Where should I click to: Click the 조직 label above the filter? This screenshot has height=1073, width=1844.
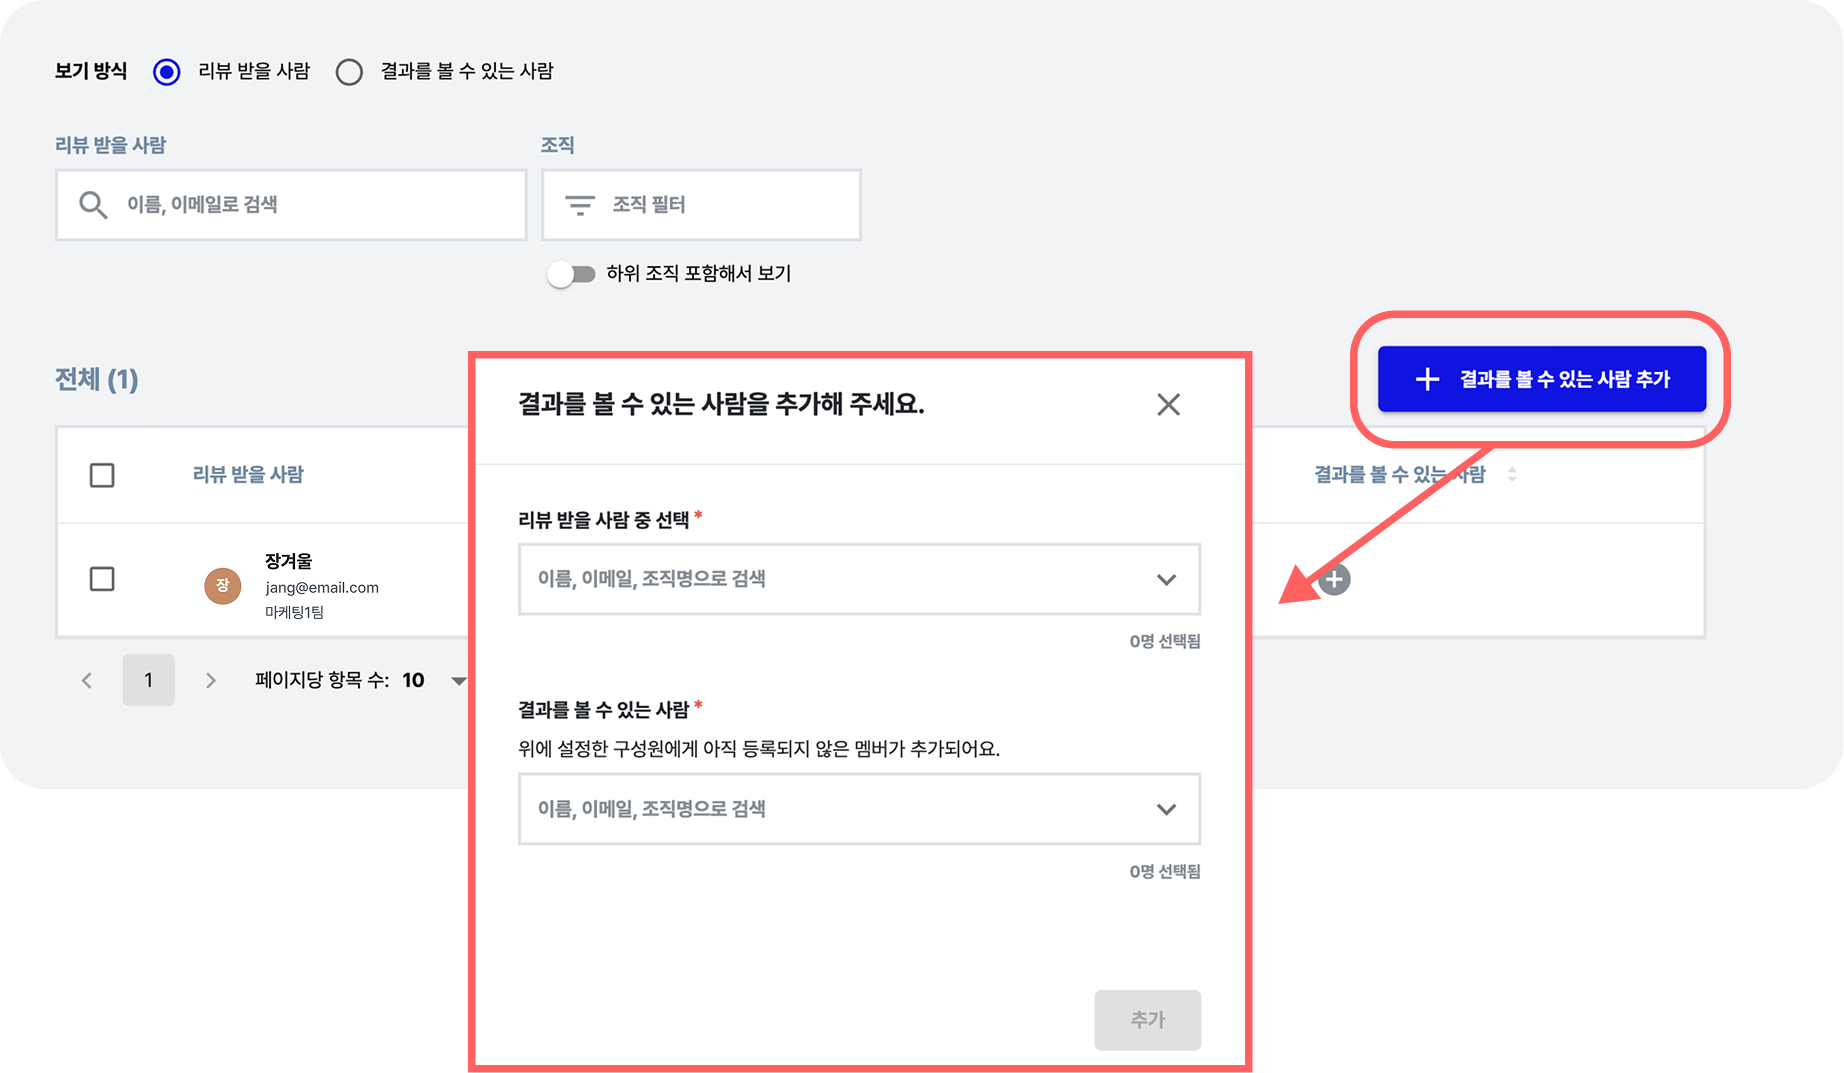click(x=557, y=145)
